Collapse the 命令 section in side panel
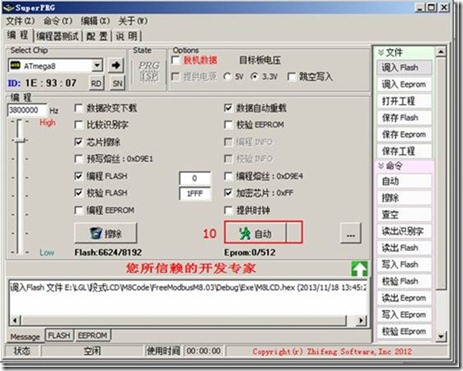Screen dimensions: 463x371 pyautogui.click(x=381, y=165)
